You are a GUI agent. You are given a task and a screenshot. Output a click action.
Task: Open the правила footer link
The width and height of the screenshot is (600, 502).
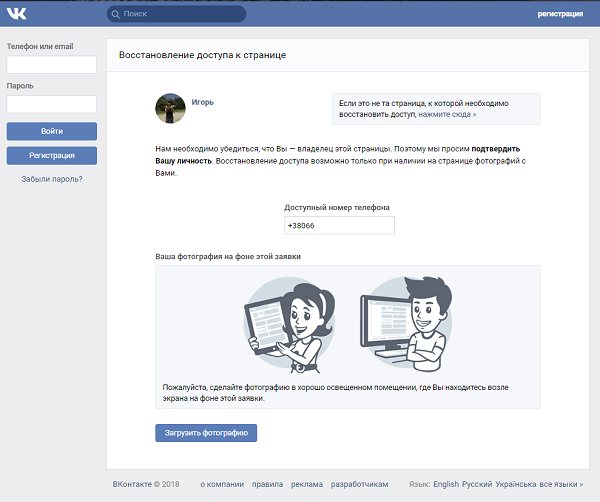coord(267,484)
